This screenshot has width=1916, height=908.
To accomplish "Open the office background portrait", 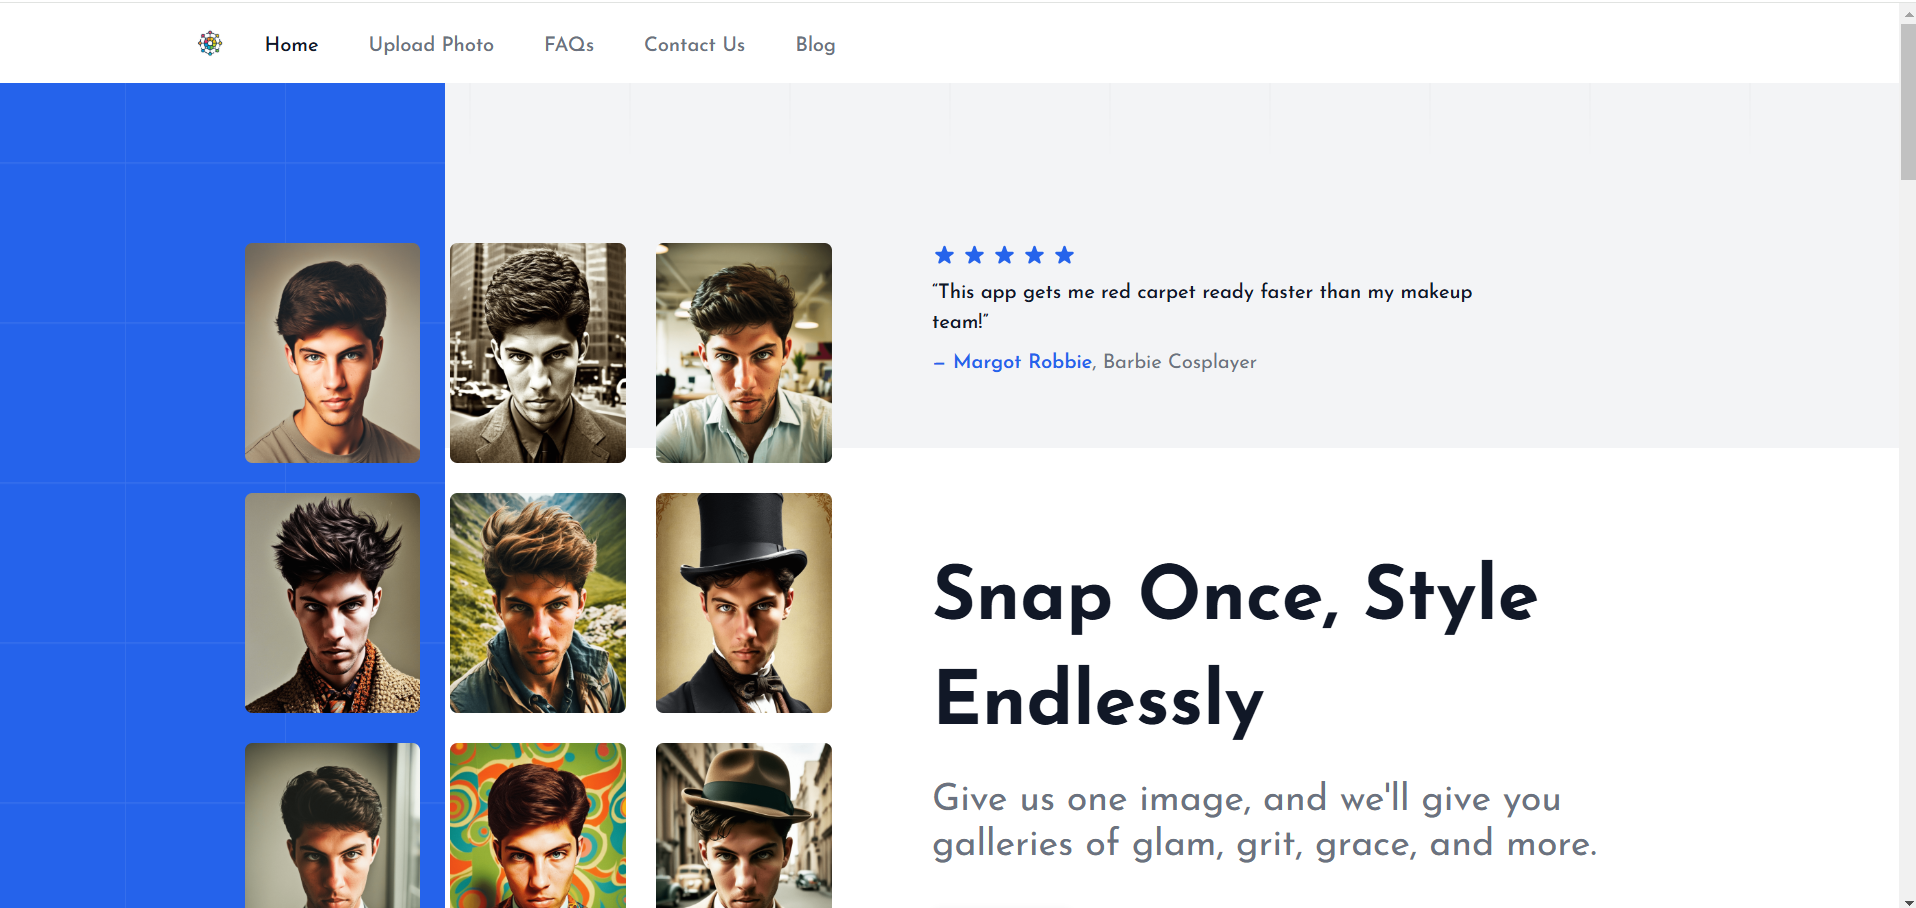I will pyautogui.click(x=743, y=353).
